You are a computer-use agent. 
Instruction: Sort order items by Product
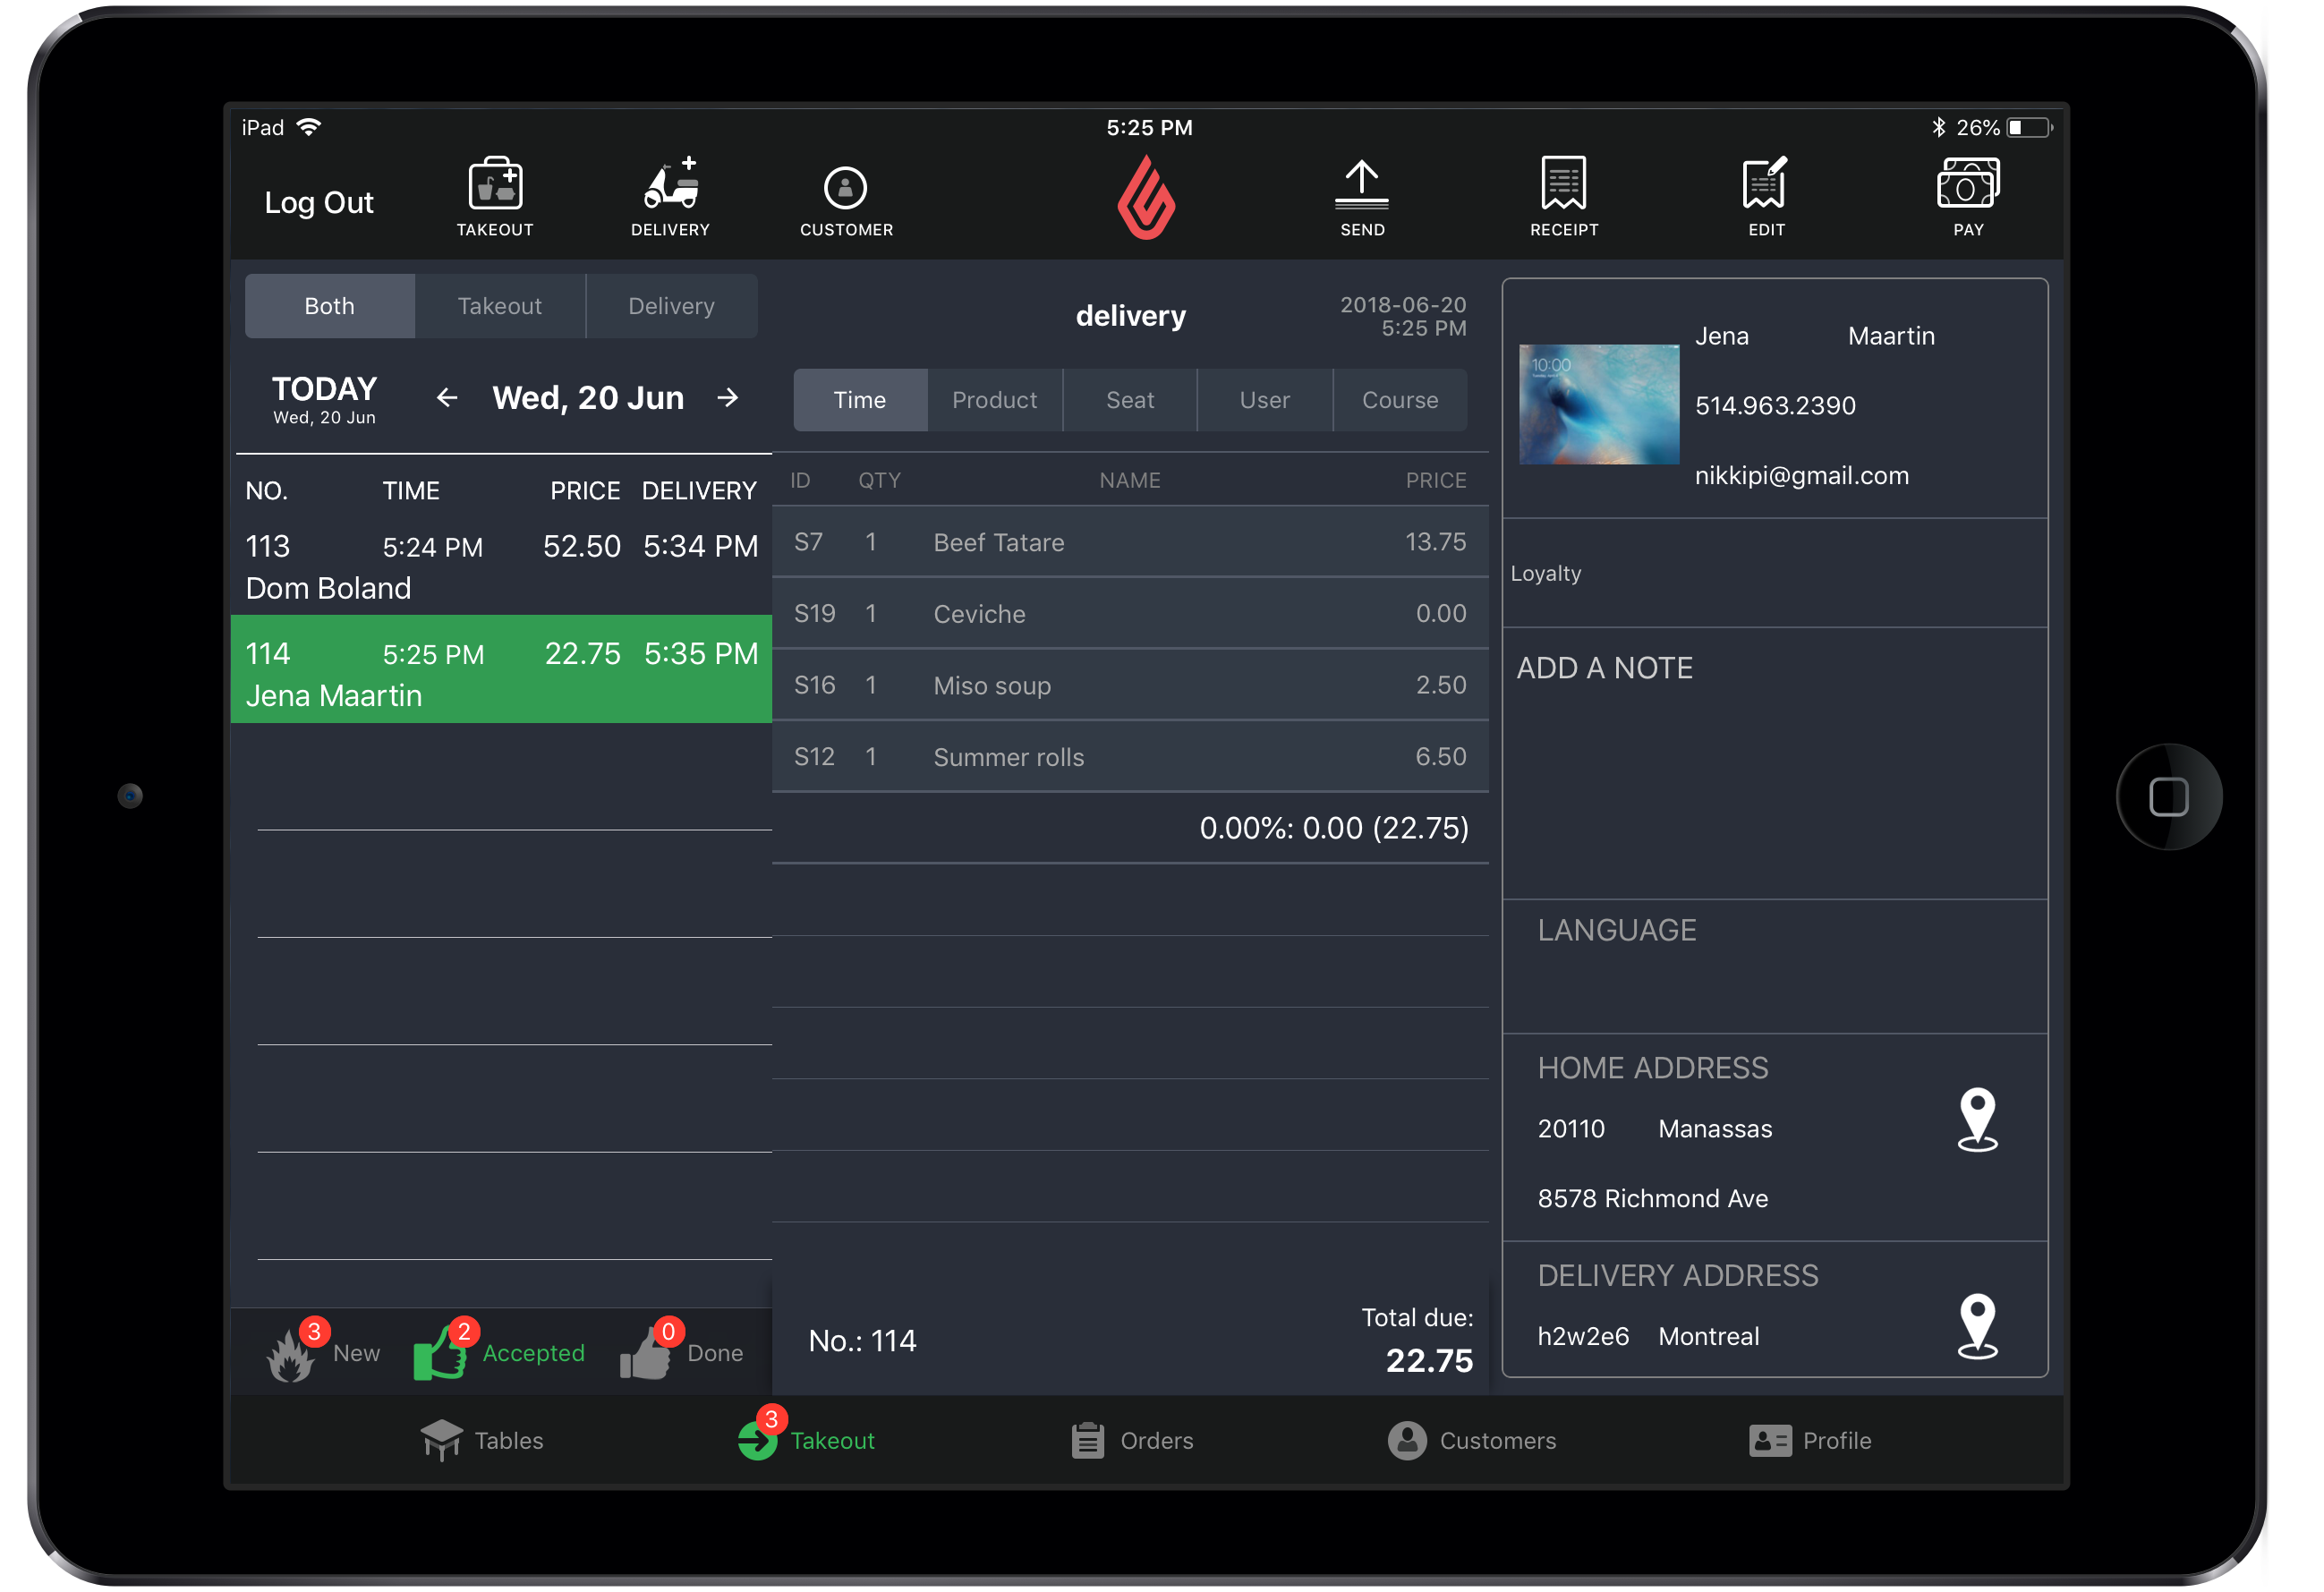[994, 400]
